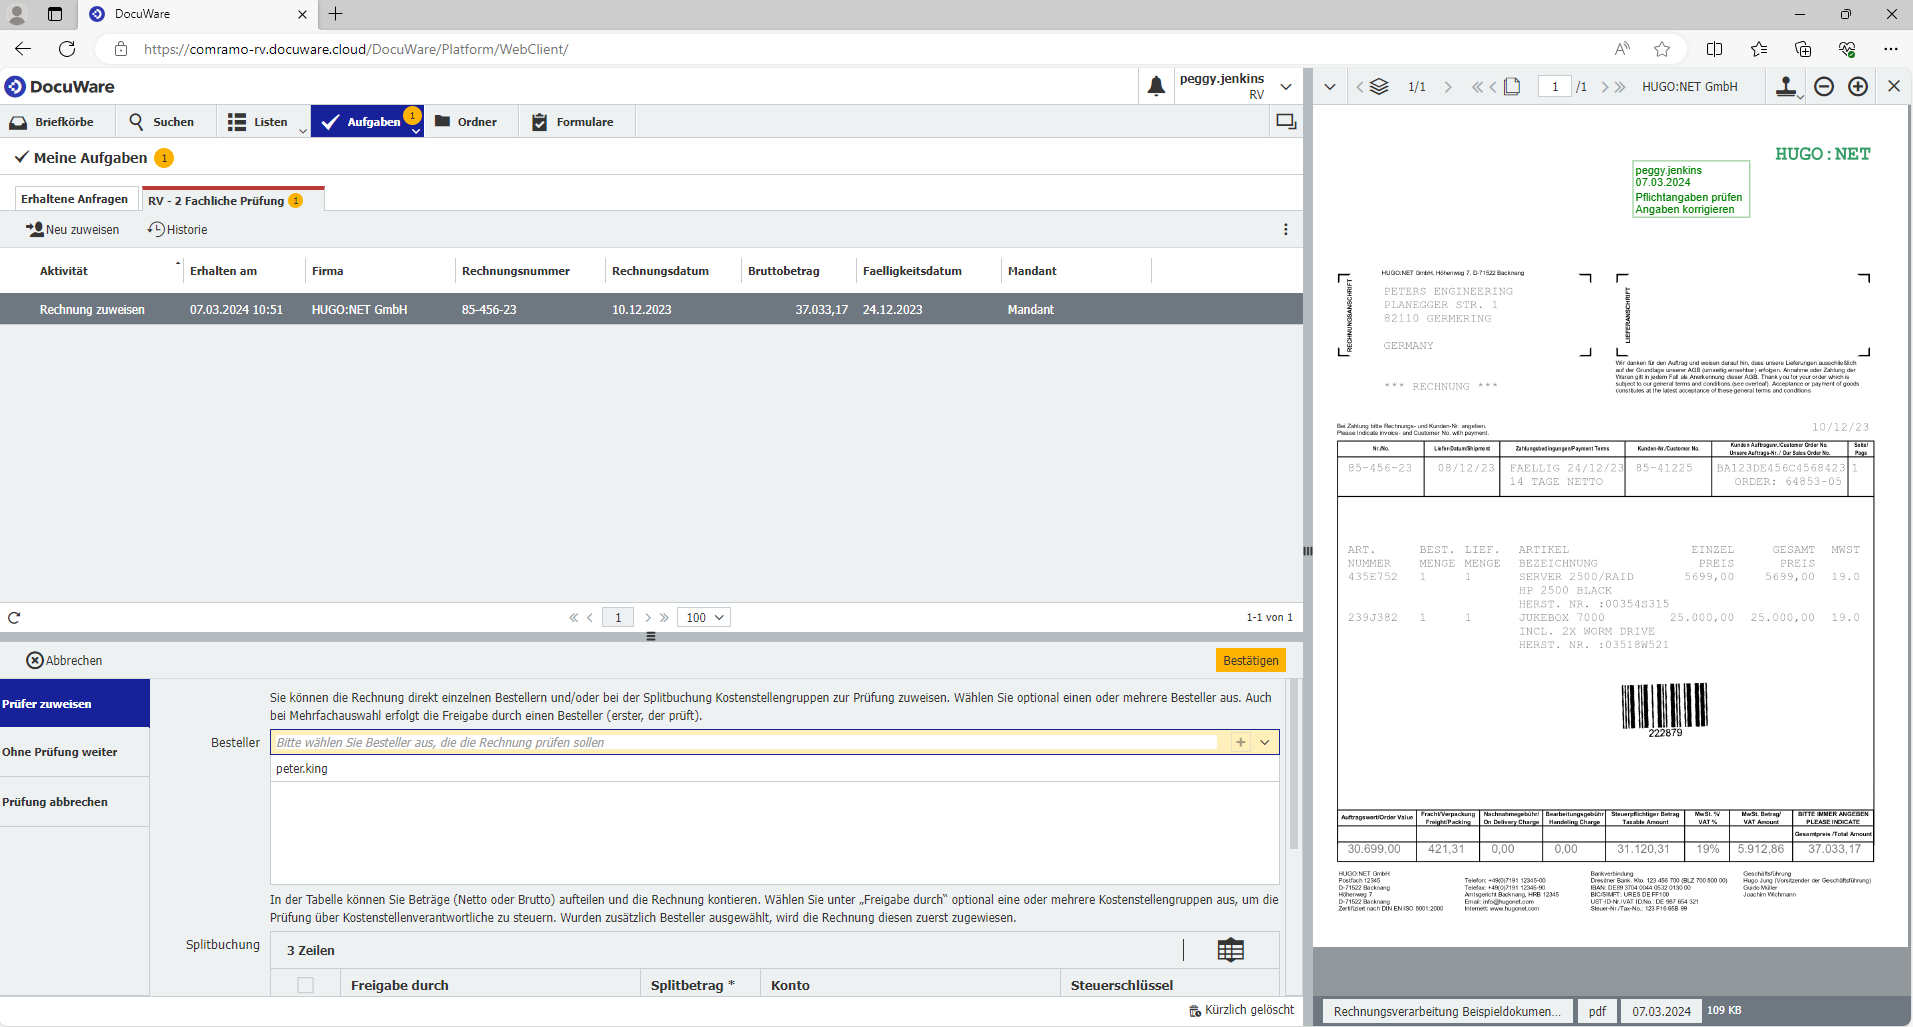
Task: Select Ohne Prüfung weiter
Action: [74, 752]
